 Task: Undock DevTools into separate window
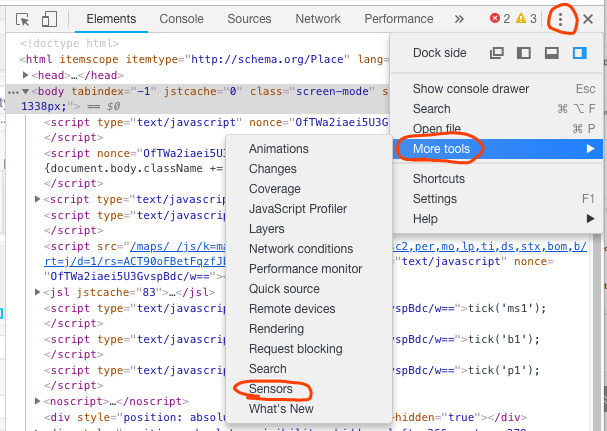coord(497,53)
